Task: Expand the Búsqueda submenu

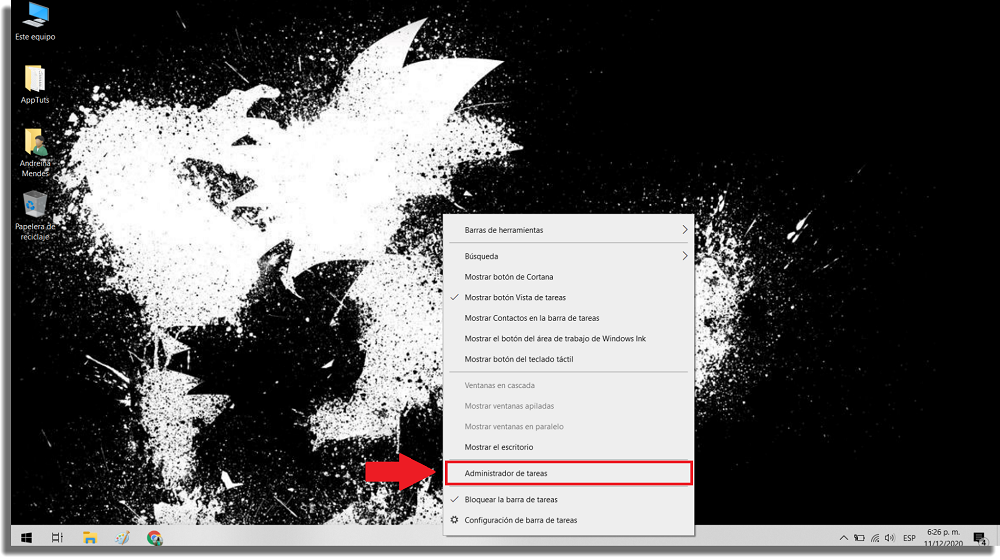Action: 569,256
